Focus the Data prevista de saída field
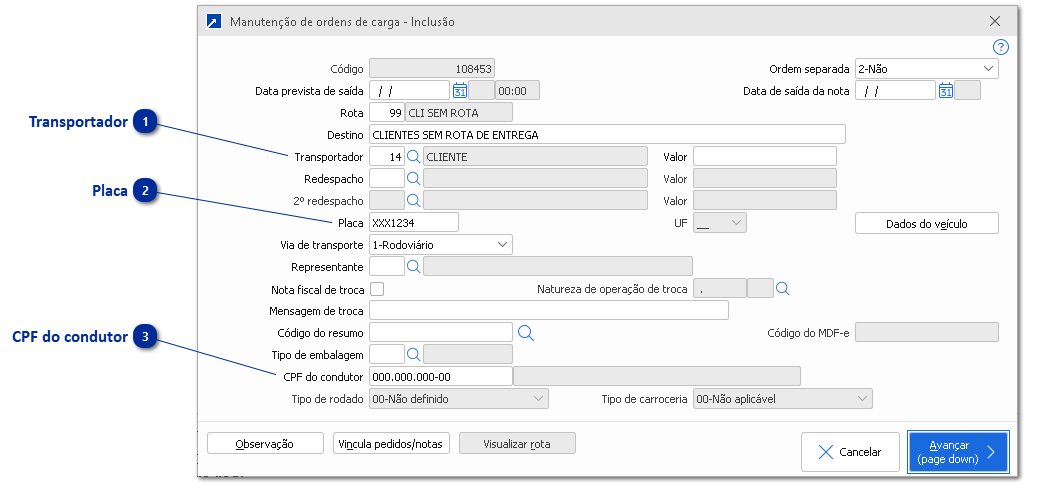Viewport: 1041px width, 493px height. pyautogui.click(x=409, y=90)
